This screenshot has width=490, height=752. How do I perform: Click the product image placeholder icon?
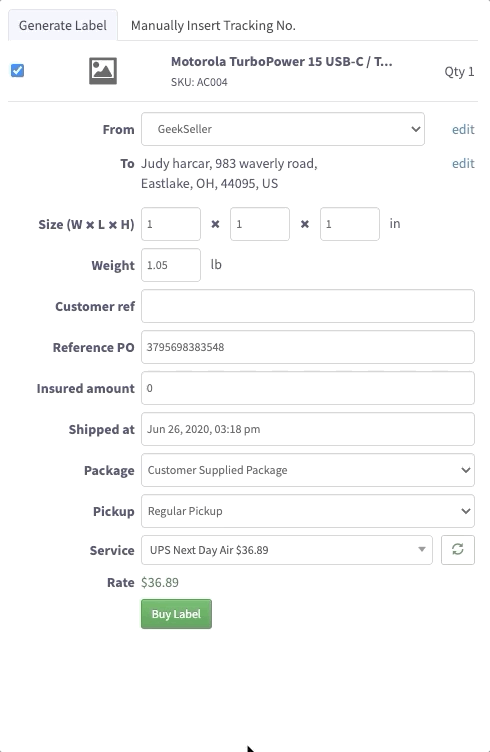coord(103,70)
